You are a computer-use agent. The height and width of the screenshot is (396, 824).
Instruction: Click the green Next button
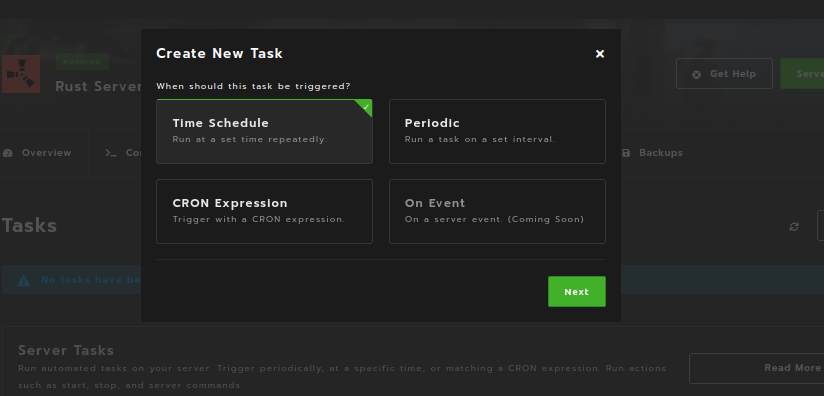[x=576, y=291]
